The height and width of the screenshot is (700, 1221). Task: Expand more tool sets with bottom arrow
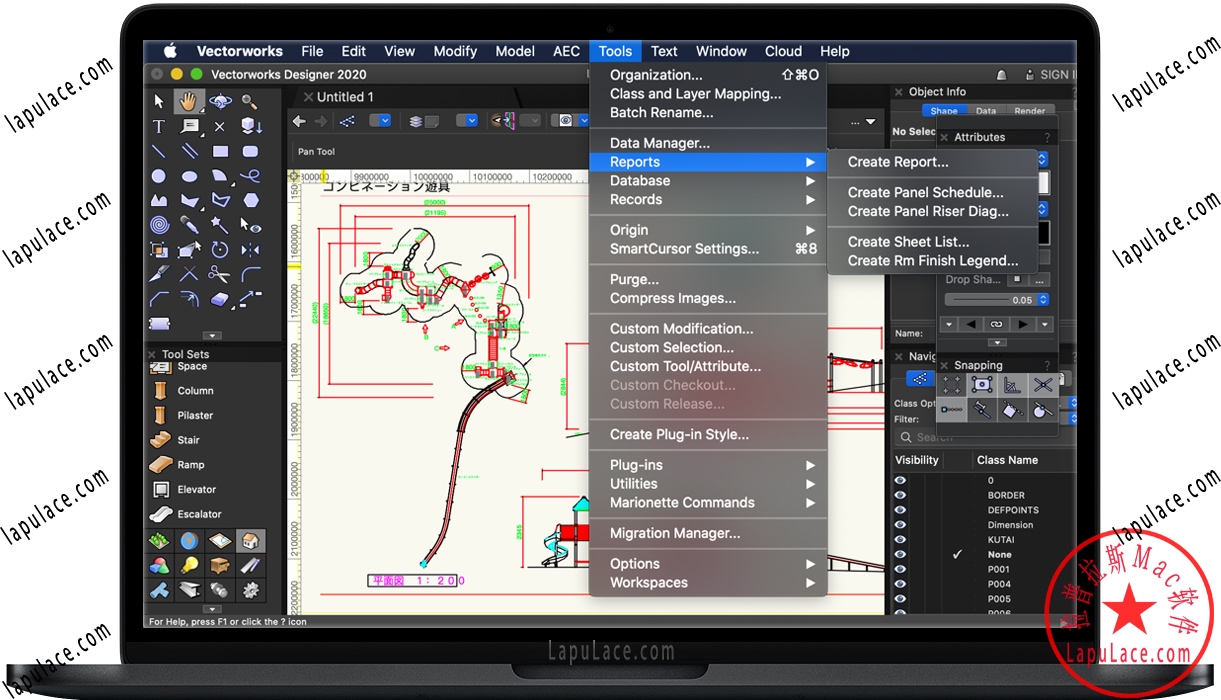click(x=211, y=608)
